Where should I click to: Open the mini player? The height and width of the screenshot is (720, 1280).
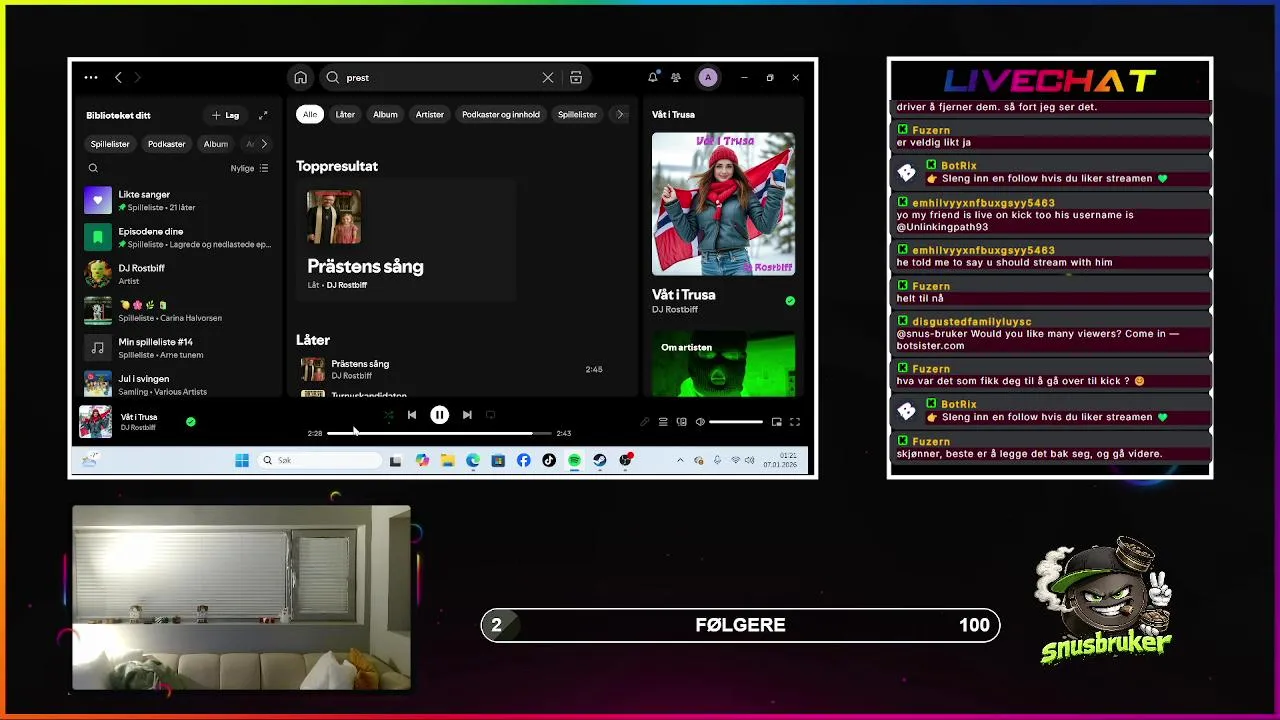(776, 422)
